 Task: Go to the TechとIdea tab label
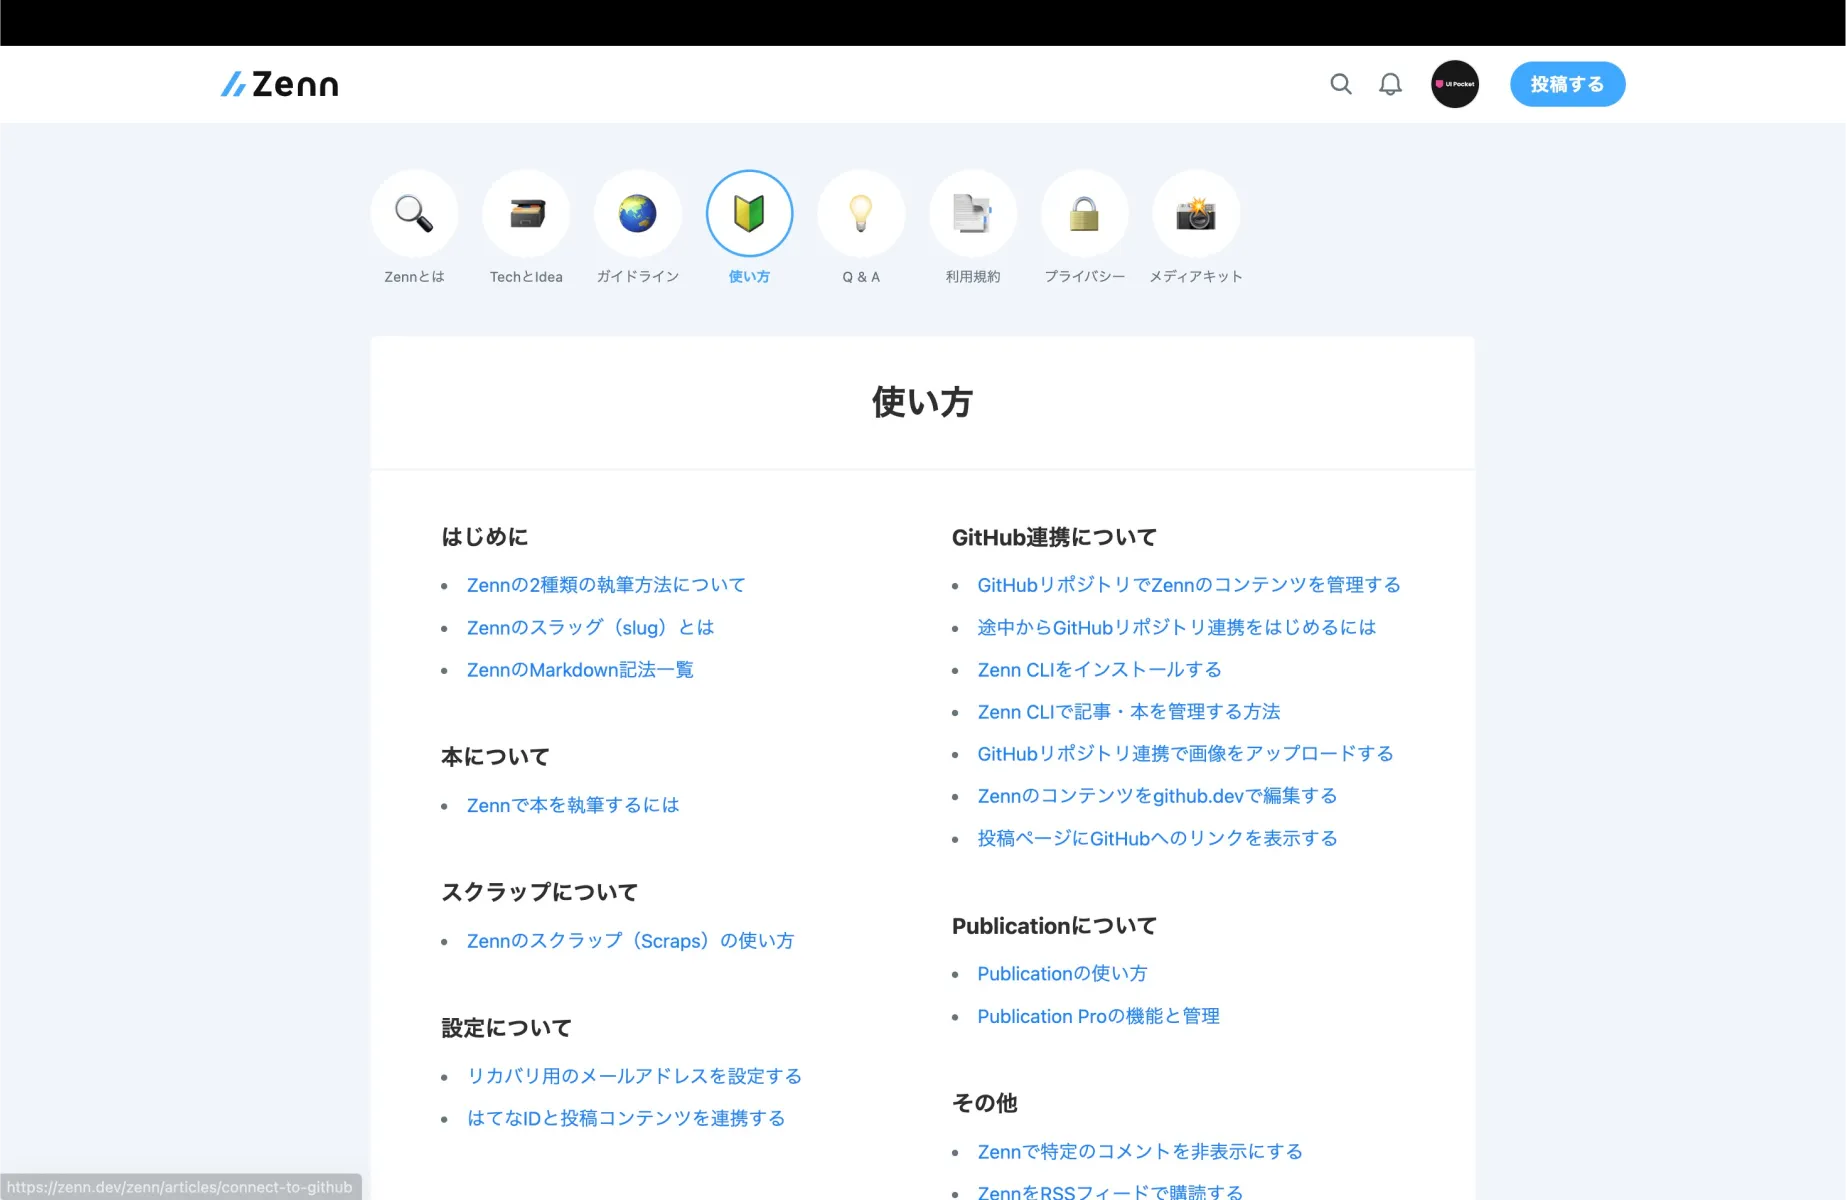[x=526, y=277]
